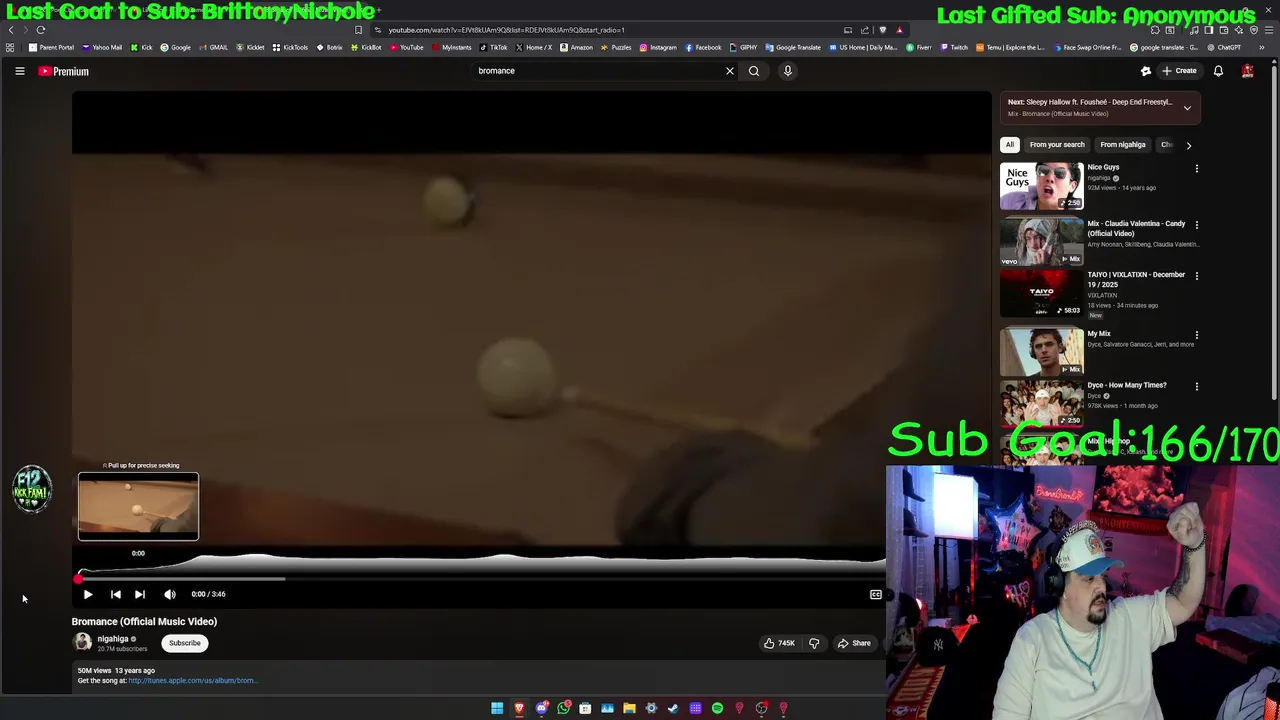Screen dimensions: 1280x720
Task: Open KickTools bookmark
Action: click(x=291, y=47)
